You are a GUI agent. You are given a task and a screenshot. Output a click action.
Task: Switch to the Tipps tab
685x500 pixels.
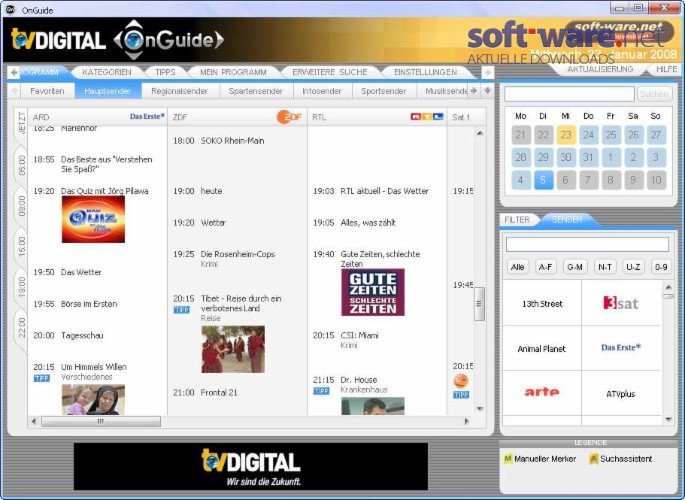click(x=165, y=72)
